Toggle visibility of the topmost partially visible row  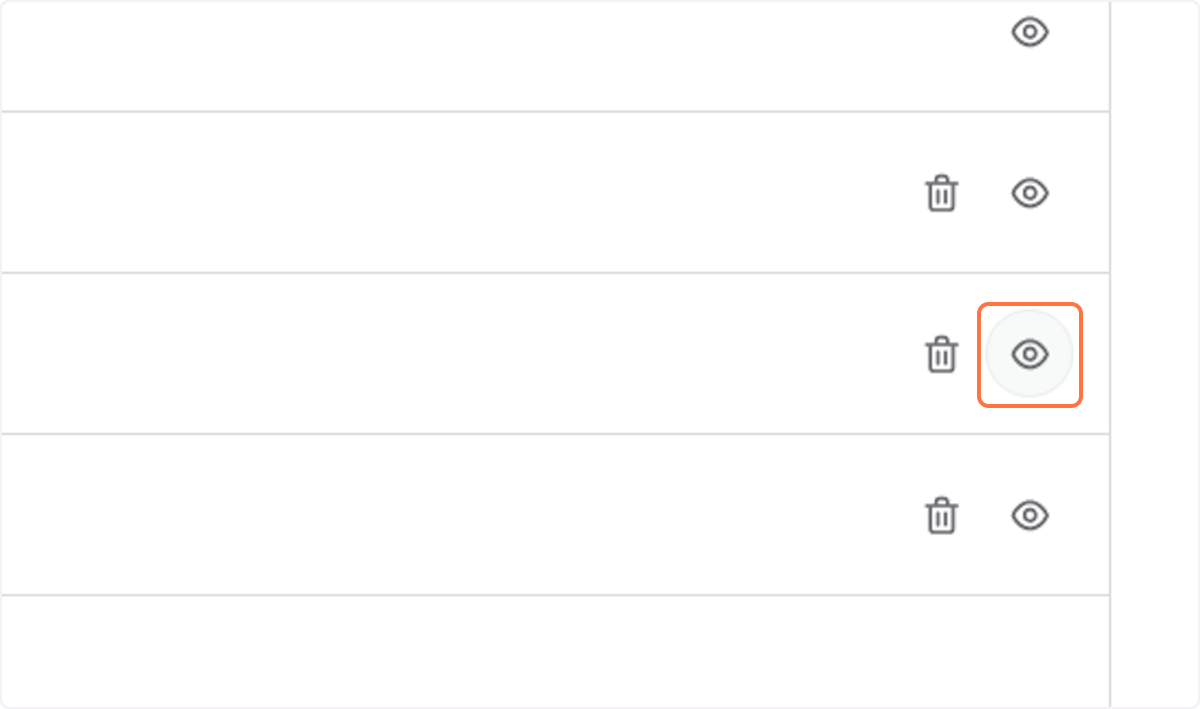1029,33
